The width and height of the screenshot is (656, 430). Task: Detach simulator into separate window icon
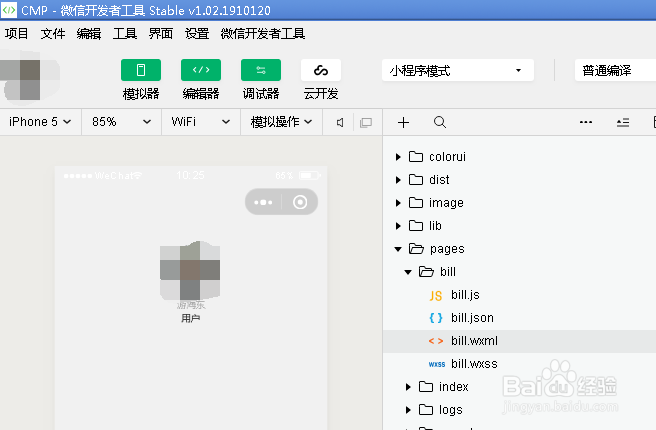tap(366, 122)
